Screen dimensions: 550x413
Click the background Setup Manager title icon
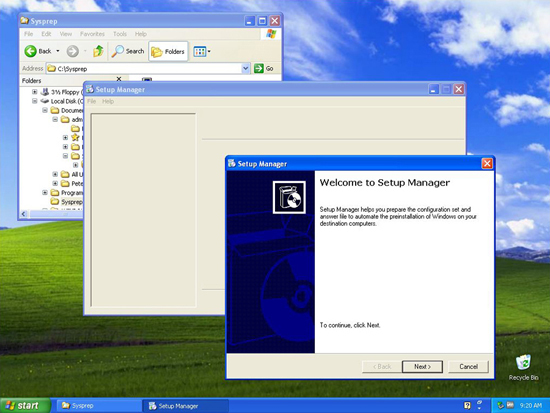tap(90, 89)
